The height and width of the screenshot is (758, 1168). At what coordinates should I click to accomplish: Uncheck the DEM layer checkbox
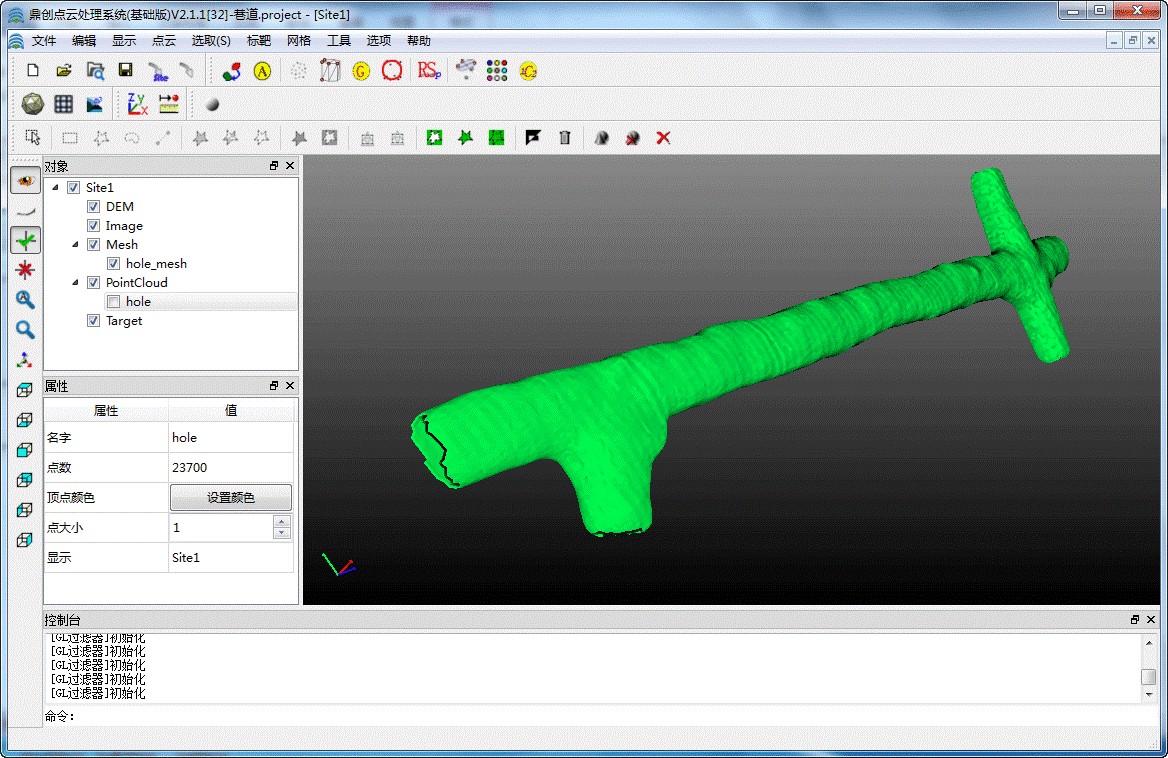pyautogui.click(x=93, y=207)
